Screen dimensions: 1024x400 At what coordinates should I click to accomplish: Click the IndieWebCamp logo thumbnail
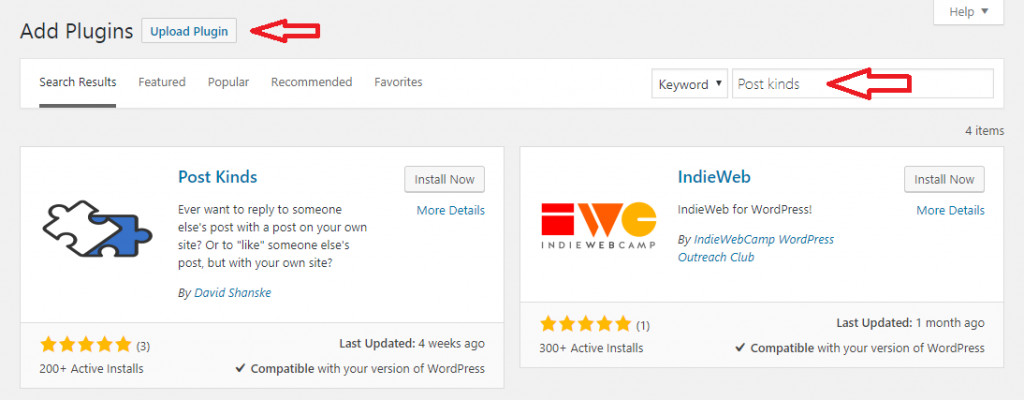[599, 225]
